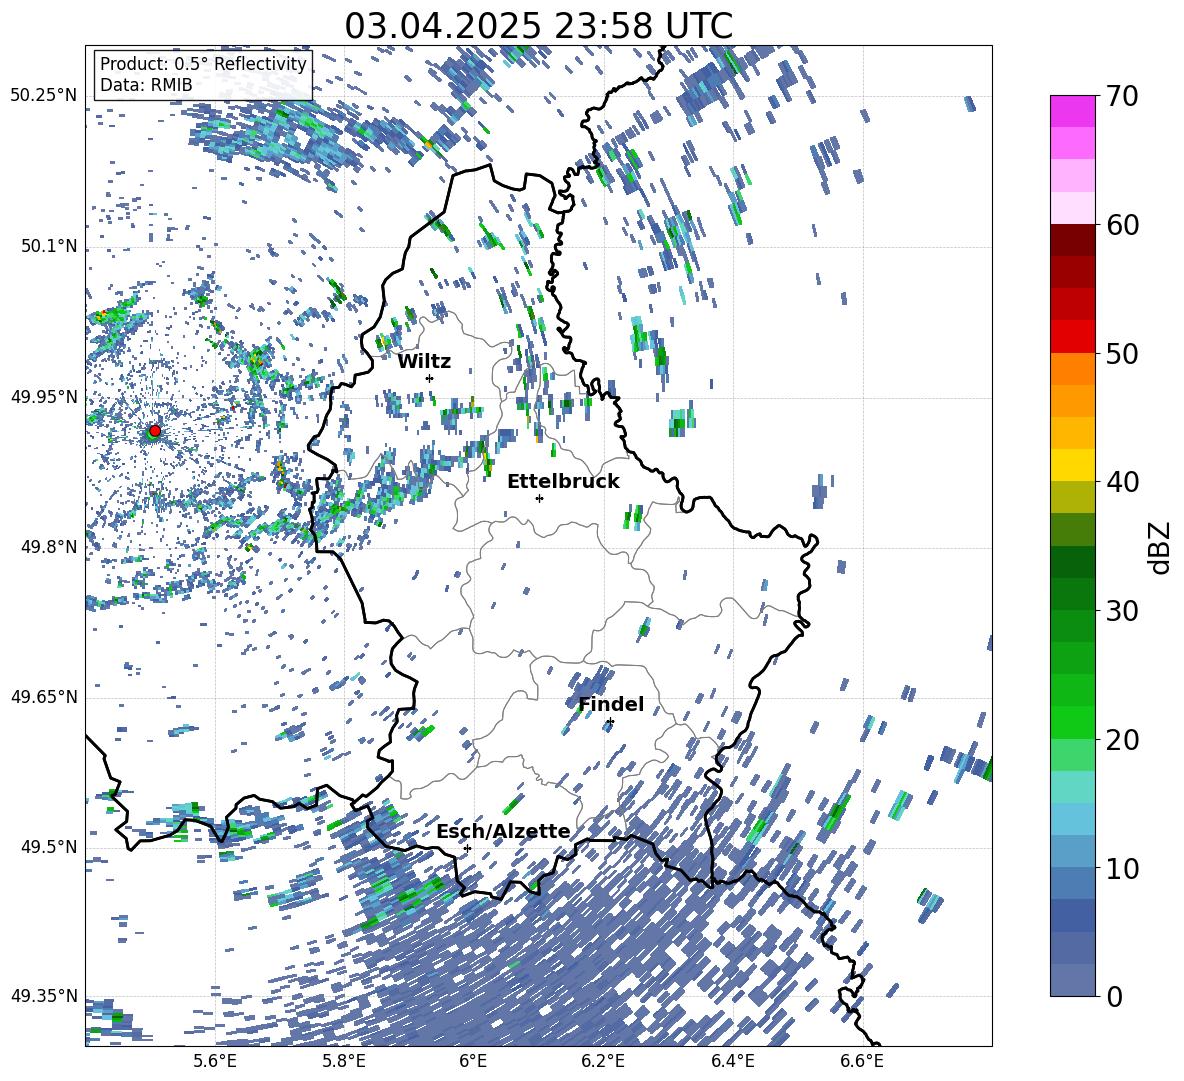This screenshot has width=1184, height=1081.
Task: Click the Findel cross marker
Action: coord(610,722)
